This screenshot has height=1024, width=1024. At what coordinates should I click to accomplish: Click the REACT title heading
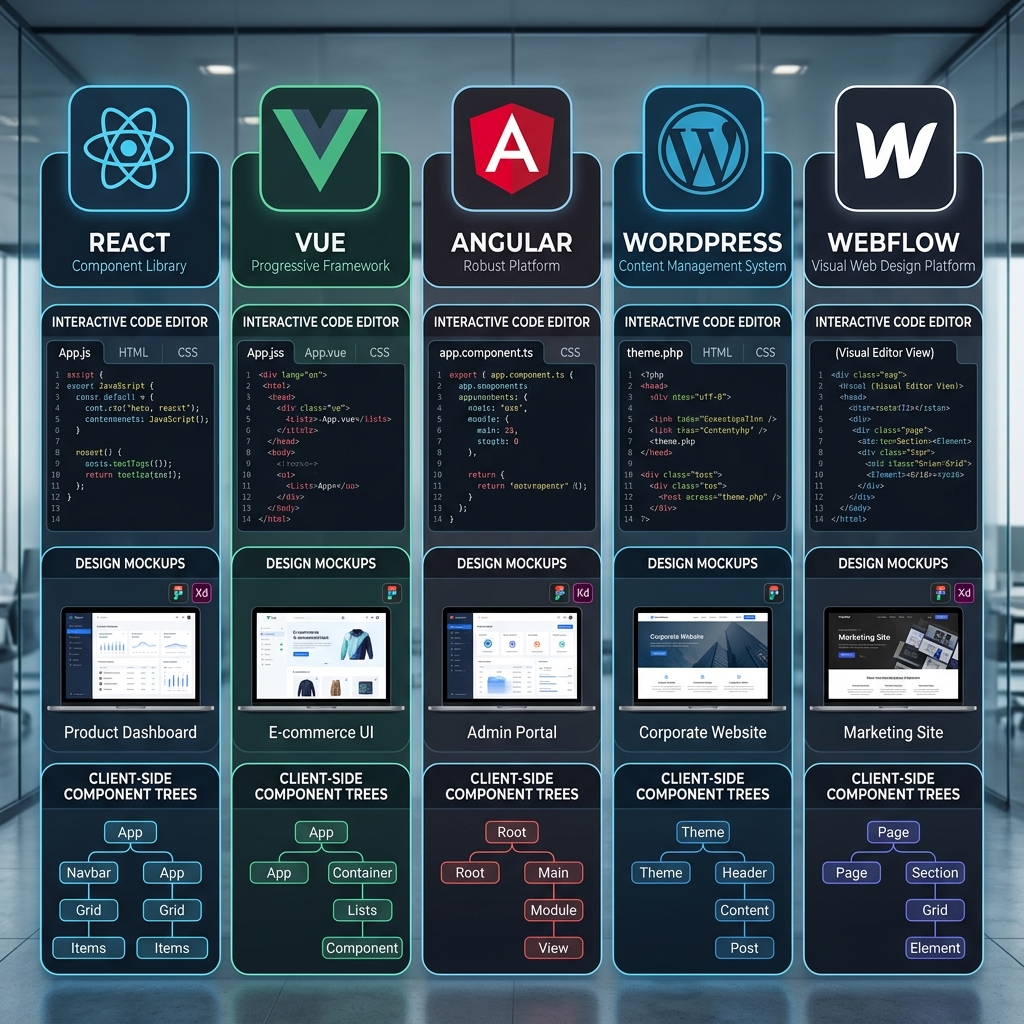[x=129, y=243]
